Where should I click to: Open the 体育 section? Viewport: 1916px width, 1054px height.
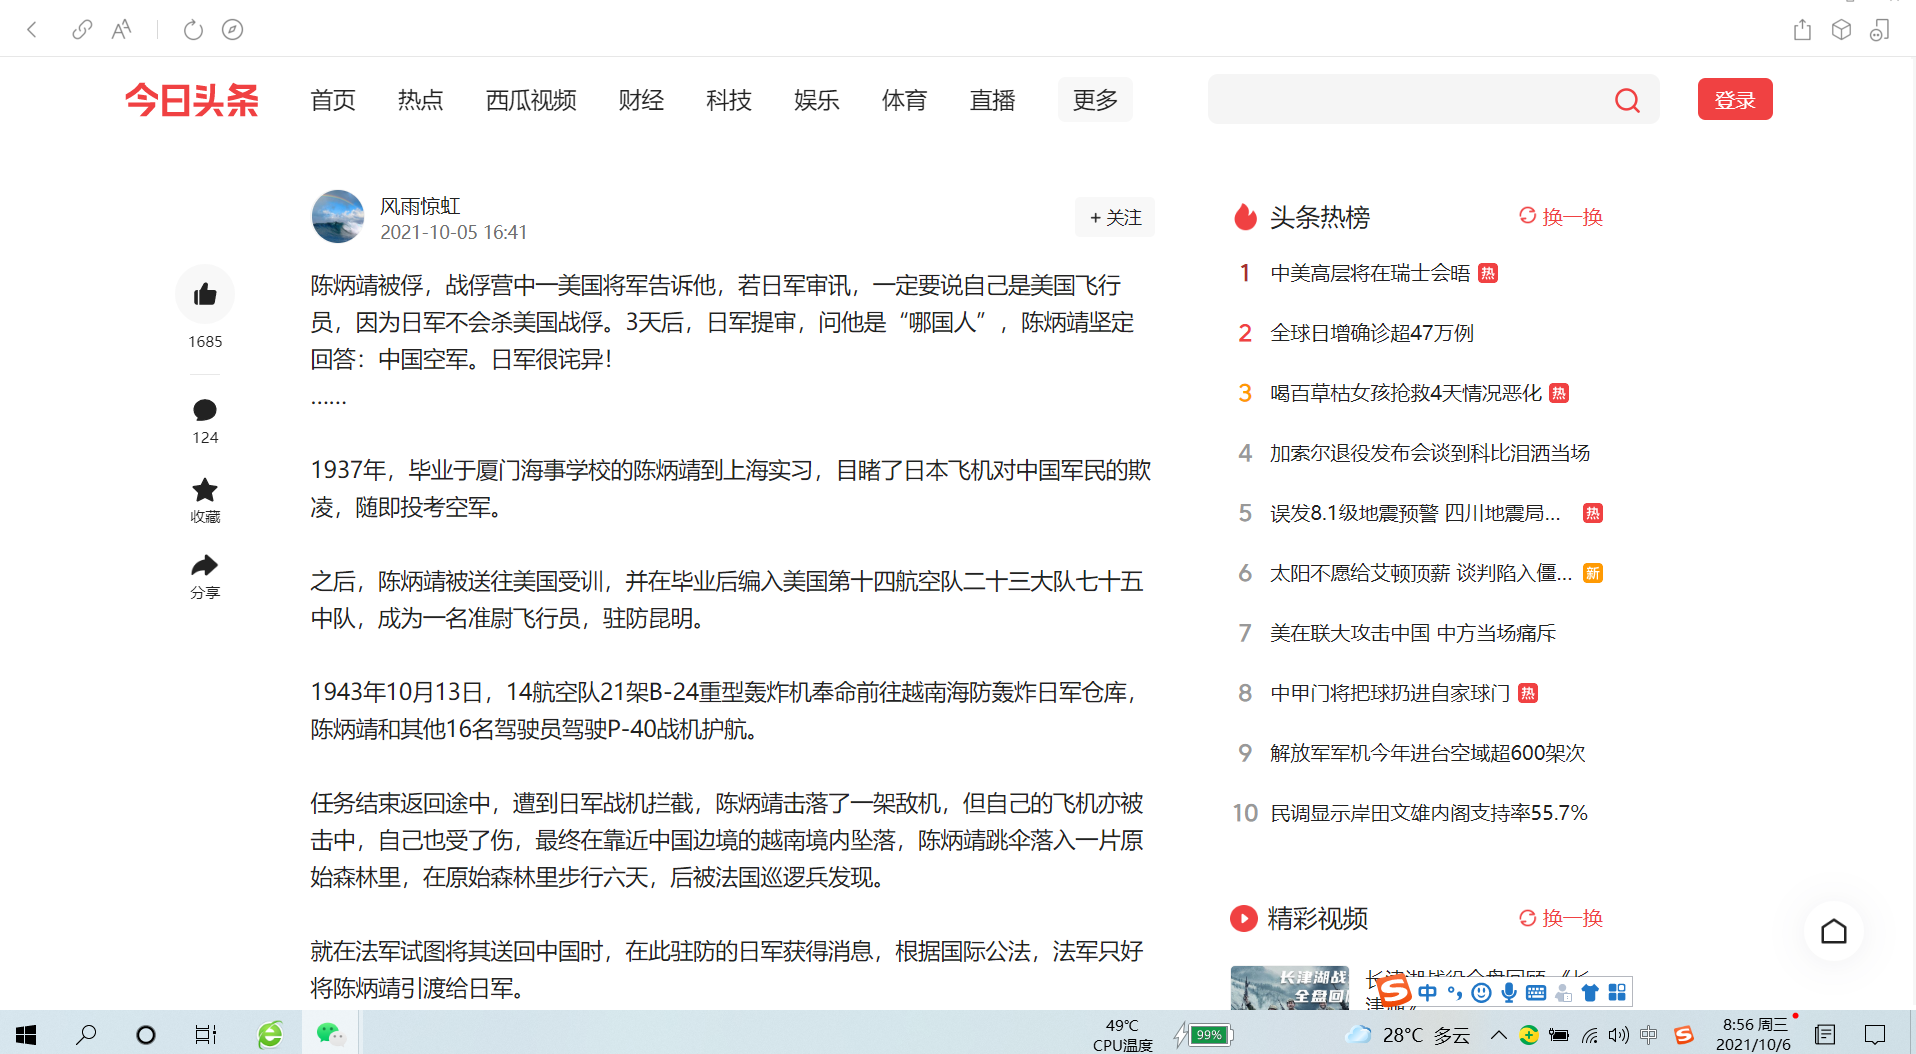905,100
